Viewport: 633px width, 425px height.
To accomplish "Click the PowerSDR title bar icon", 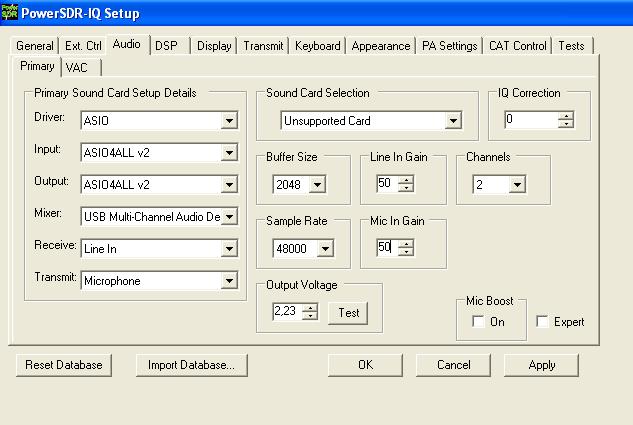I will pos(10,13).
